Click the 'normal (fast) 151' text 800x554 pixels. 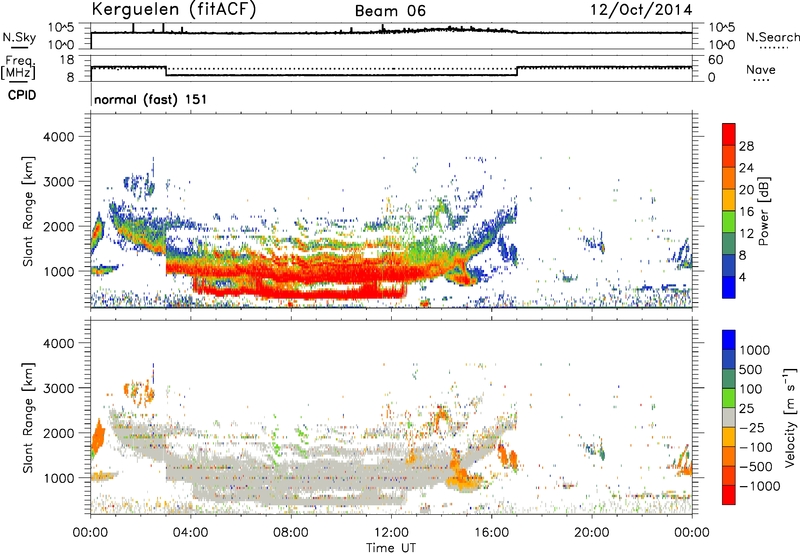(151, 99)
